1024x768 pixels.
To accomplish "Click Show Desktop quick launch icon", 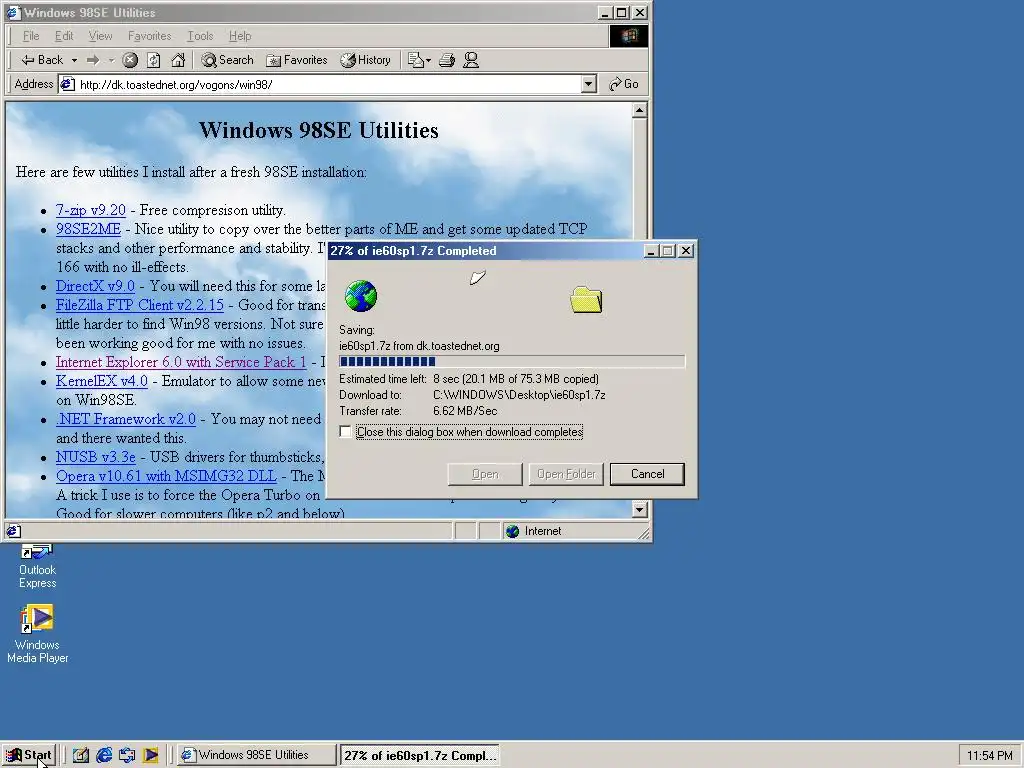I will [80, 755].
